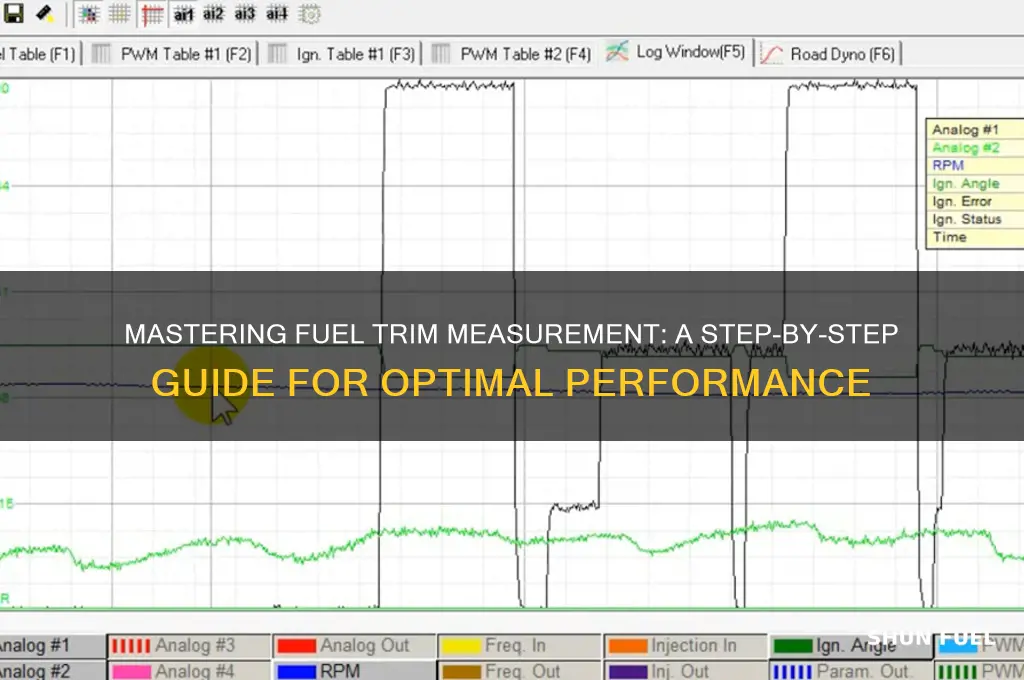Select the ai2 toolbar button

pyautogui.click(x=214, y=14)
